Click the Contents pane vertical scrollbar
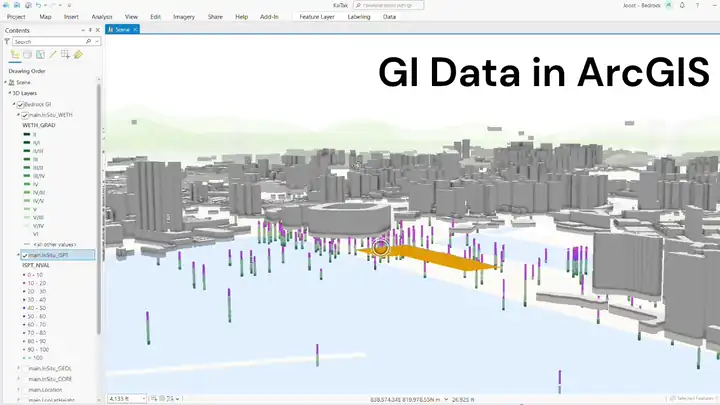720x405 pixels. [99, 209]
